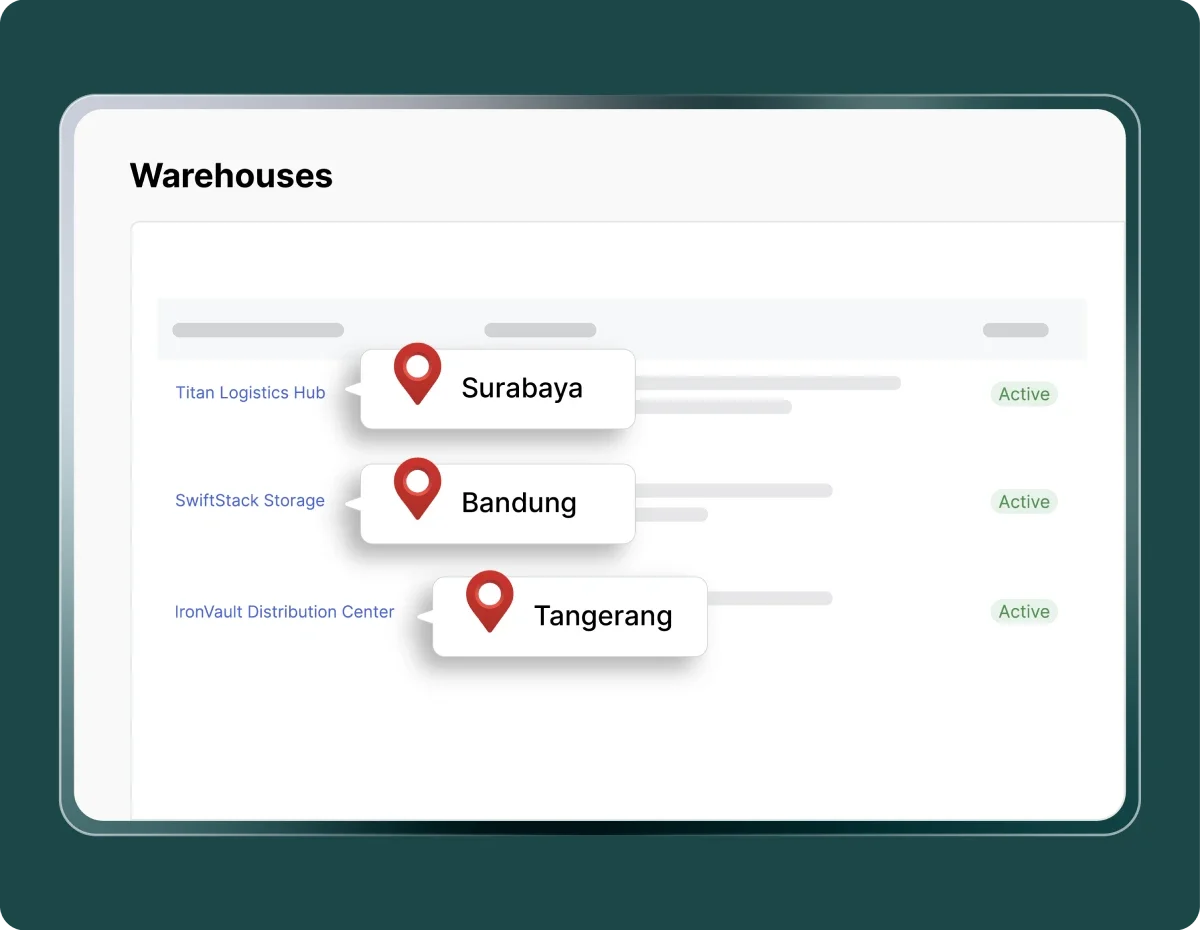Click Active status in the IronVault row
1200x930 pixels.
[x=1023, y=612]
